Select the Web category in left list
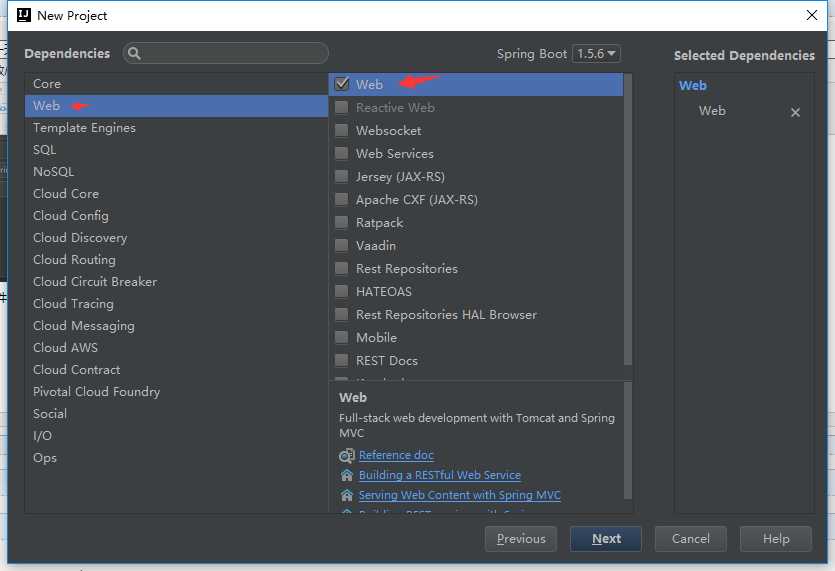This screenshot has height=571, width=835. 176,105
